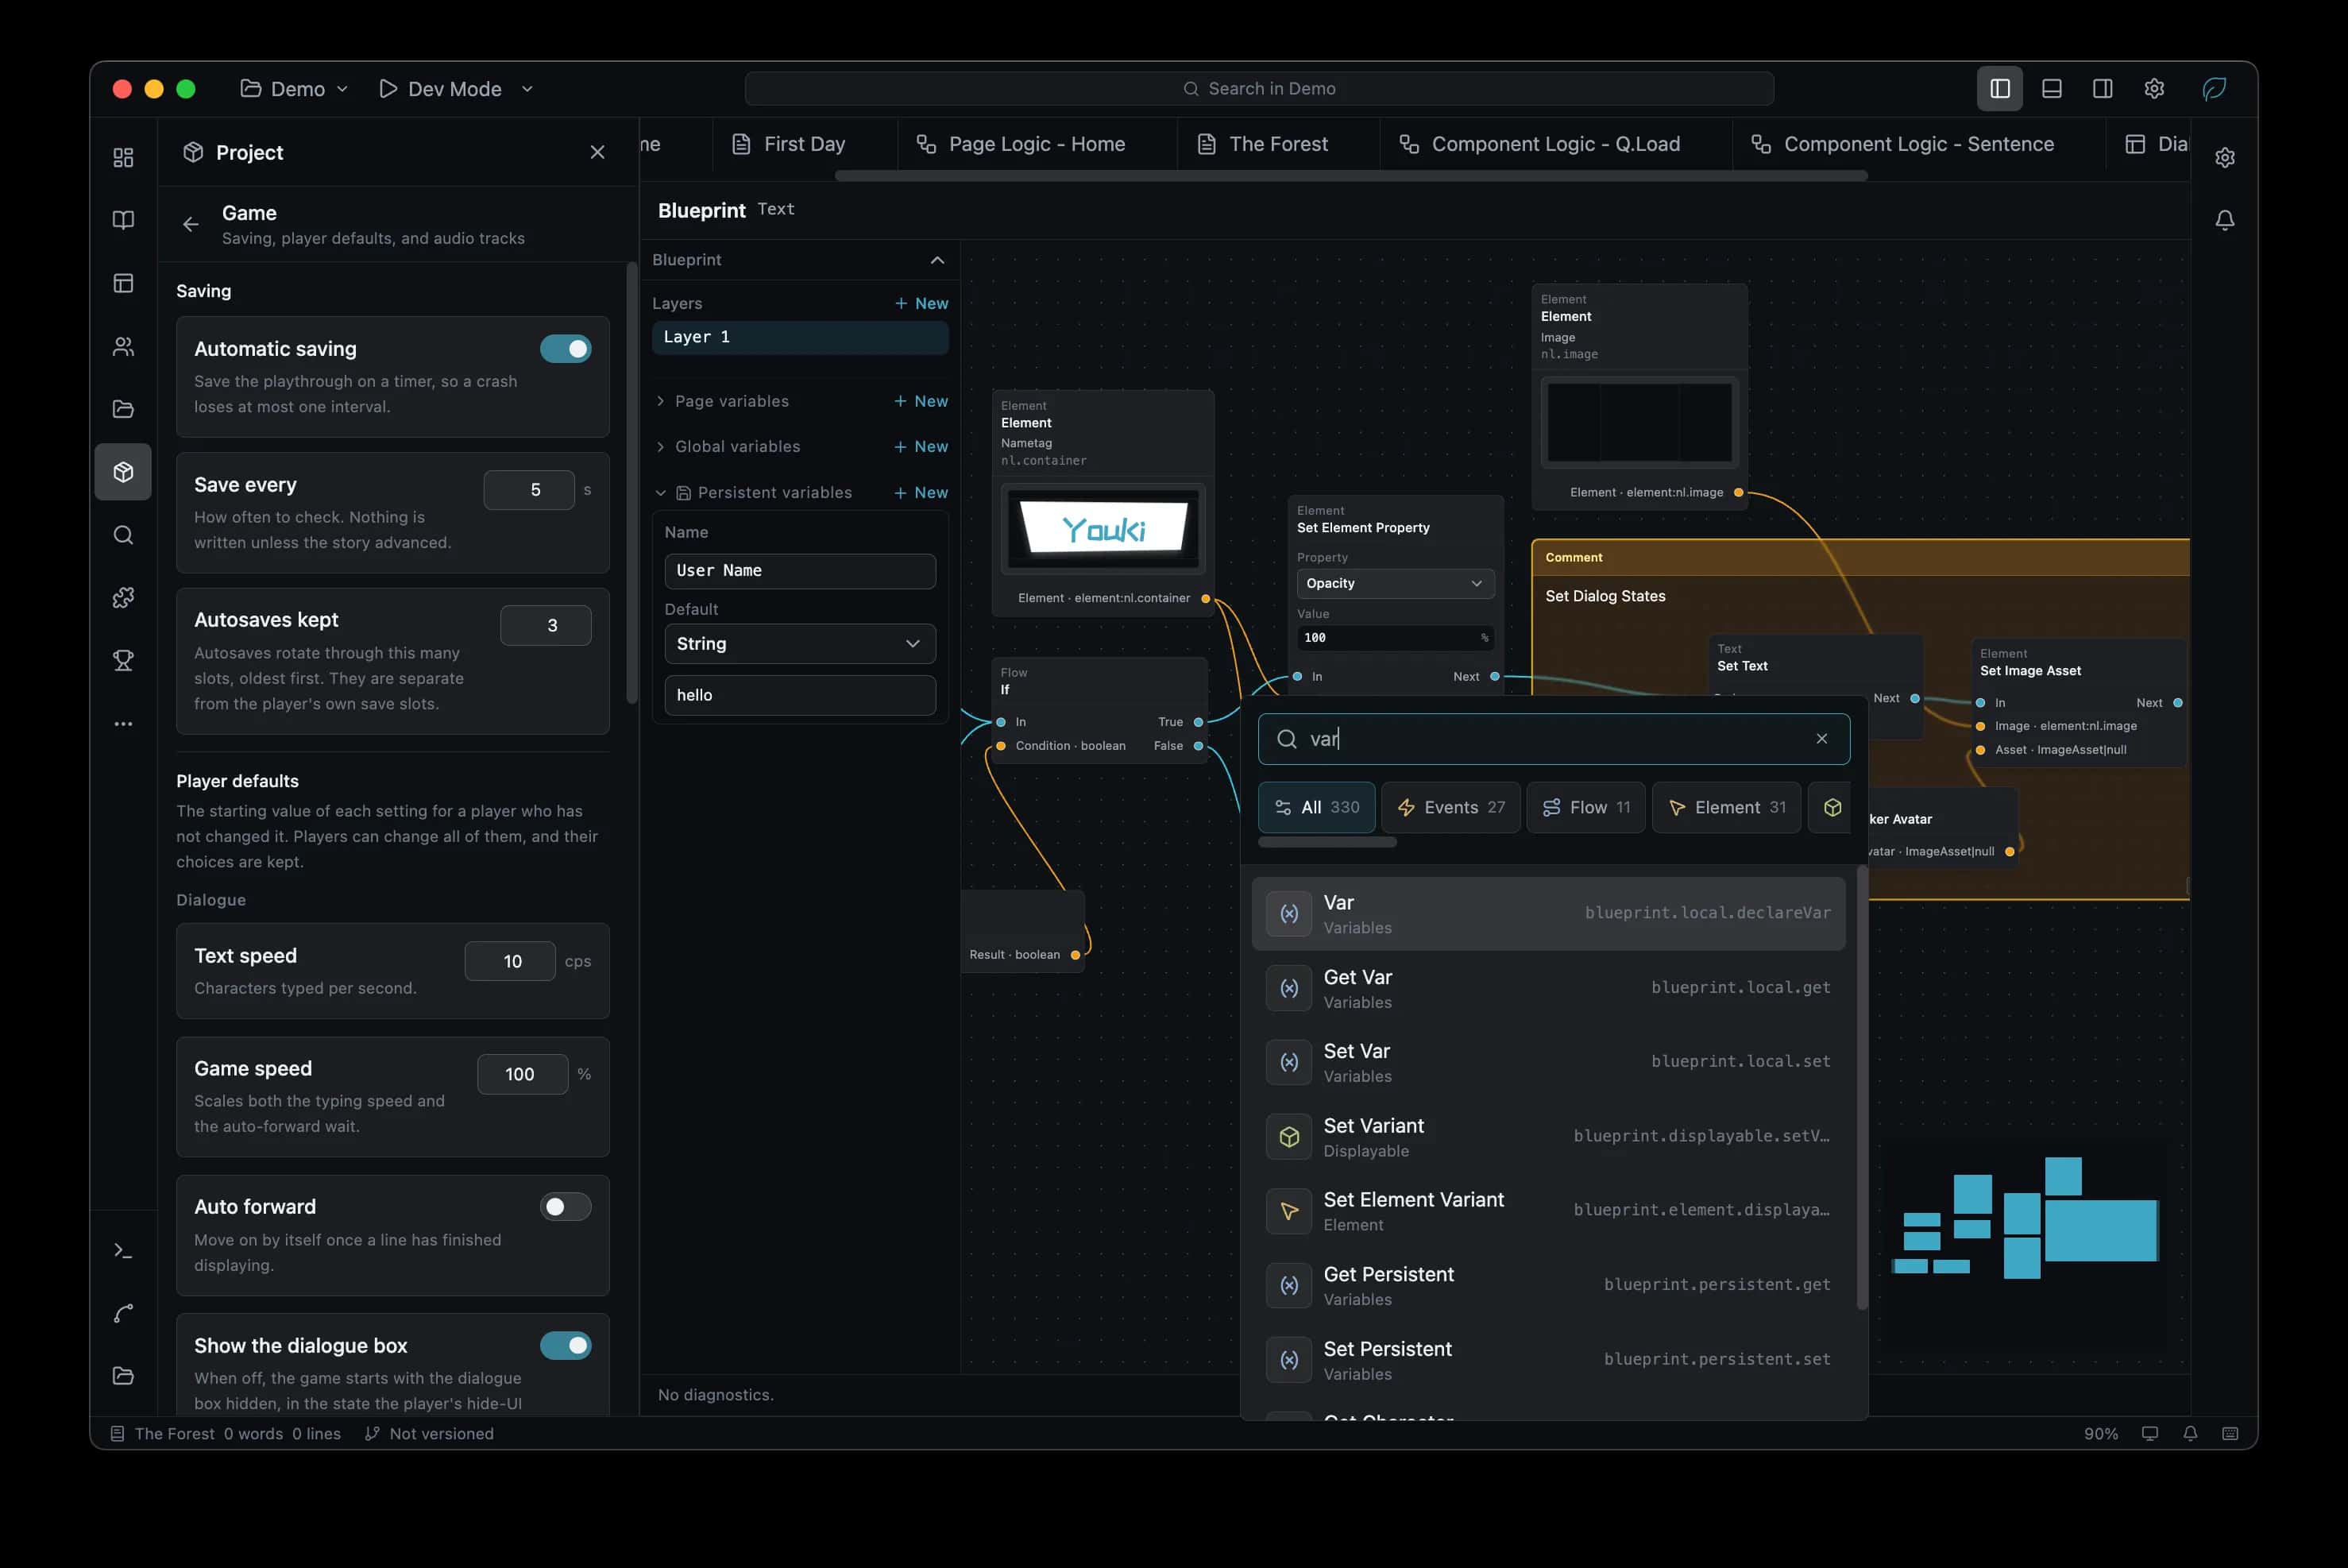Select the Project cube icon in sidebar

(123, 472)
